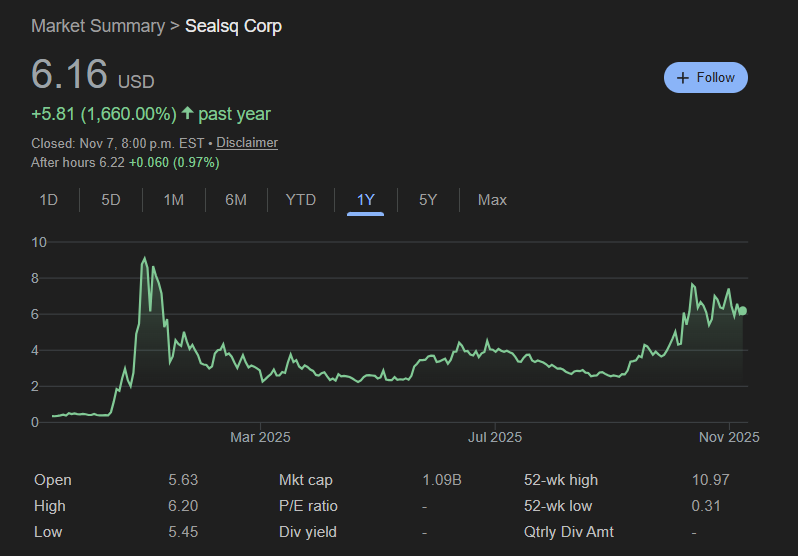Click the Mkt cap value 1.09B
This screenshot has height=556, width=798.
click(x=442, y=480)
